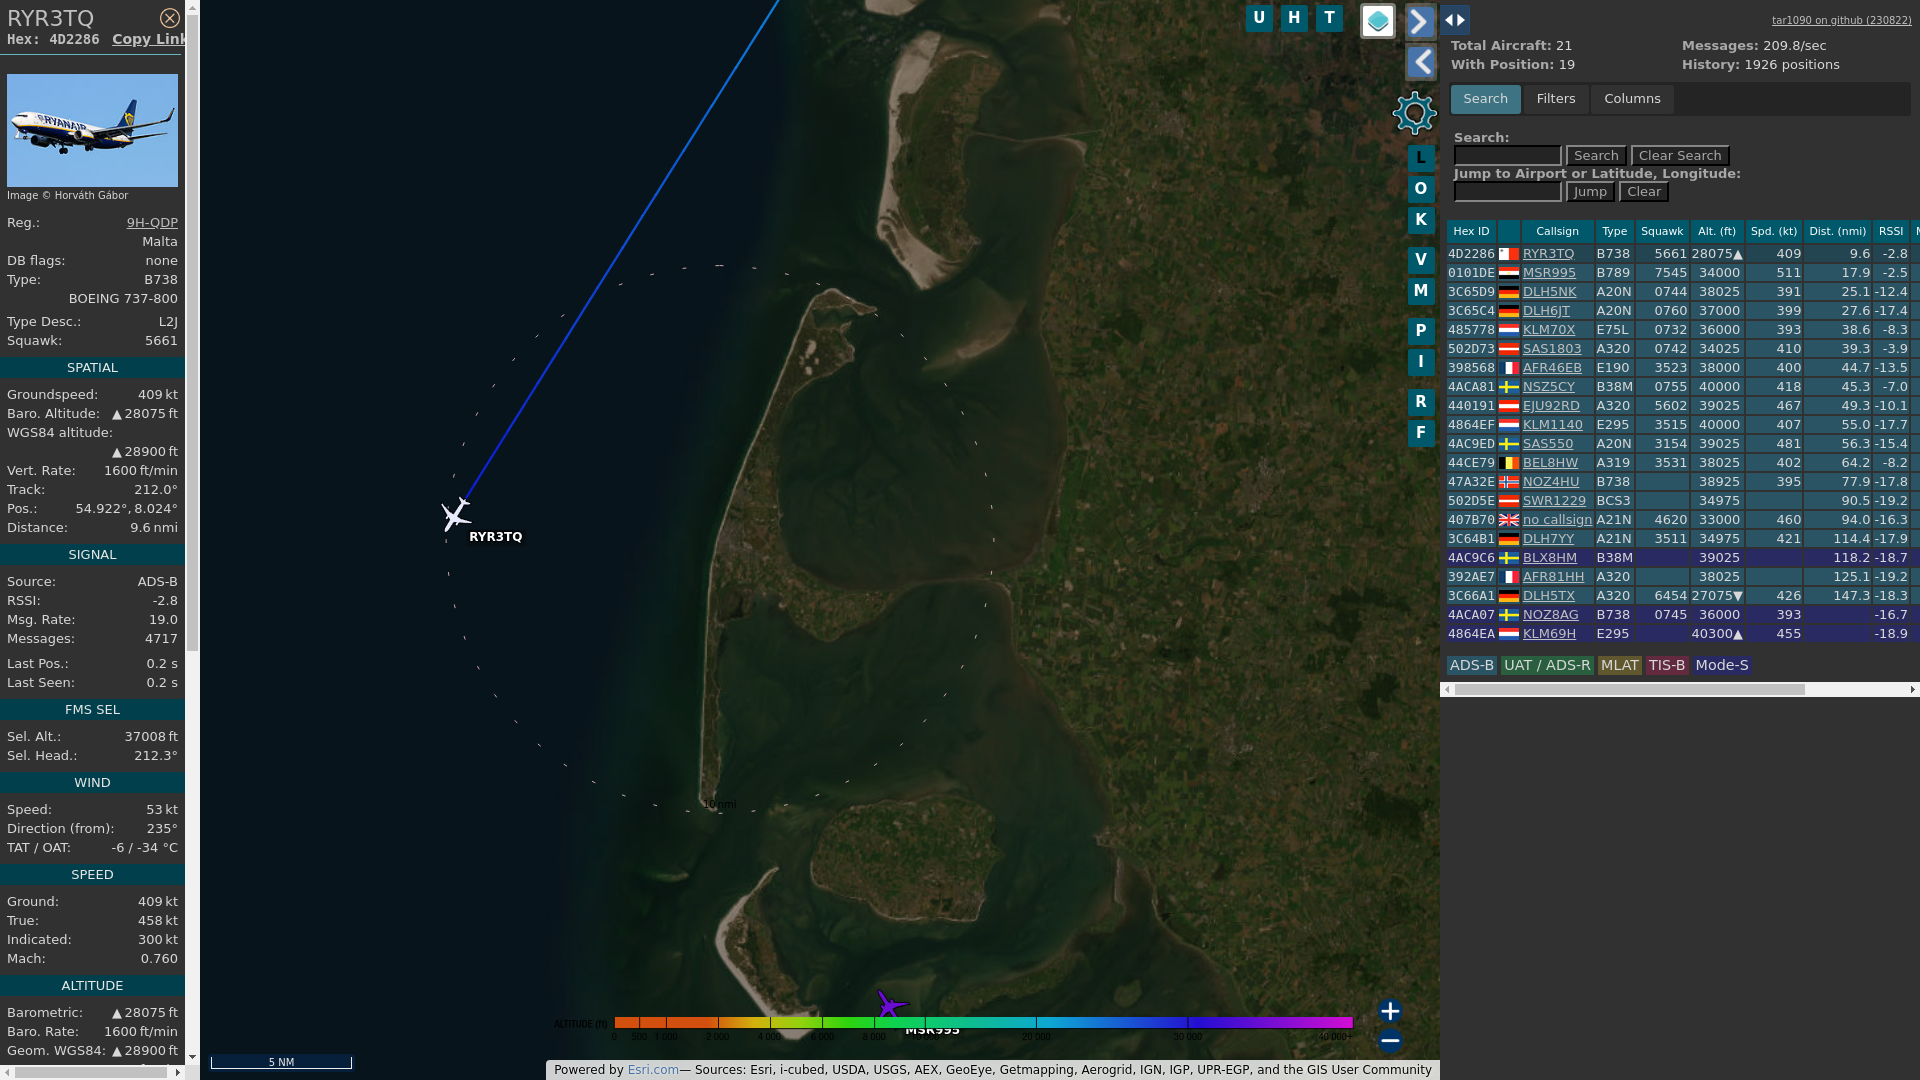
Task: Select the 'no callsign' table row link
Action: 1557,520
